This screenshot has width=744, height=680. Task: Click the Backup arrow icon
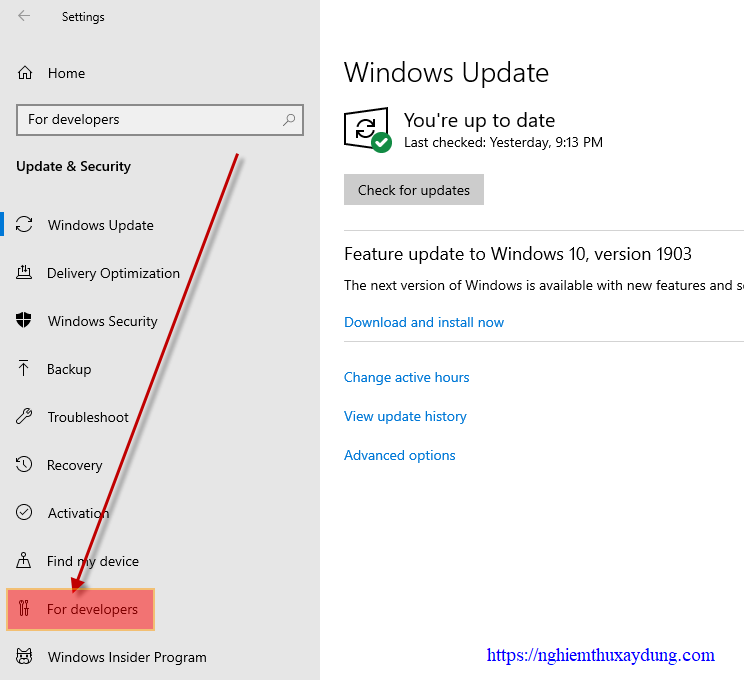23,368
